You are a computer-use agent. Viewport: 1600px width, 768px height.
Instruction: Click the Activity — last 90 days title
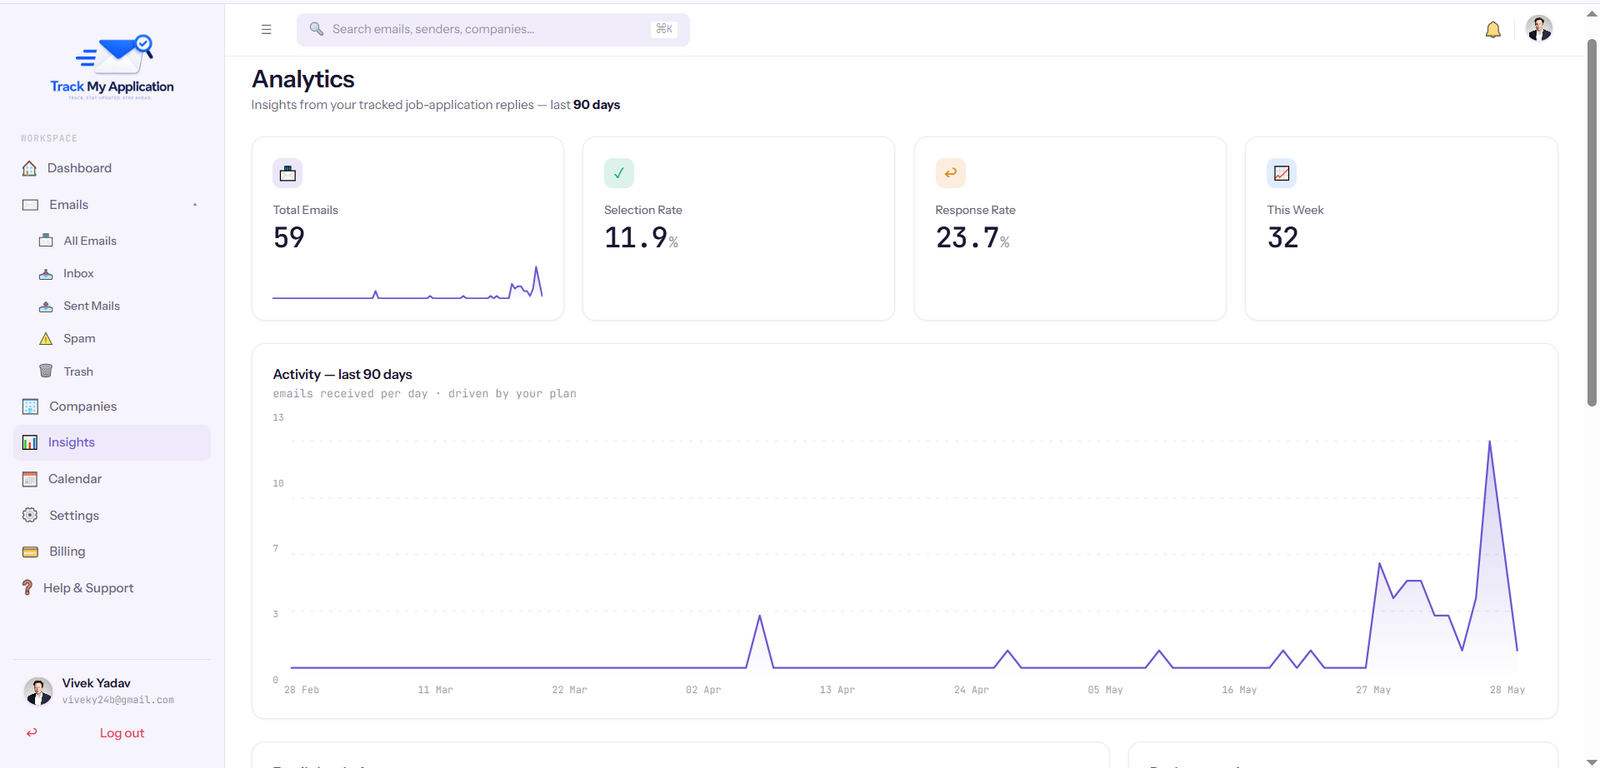coord(342,375)
